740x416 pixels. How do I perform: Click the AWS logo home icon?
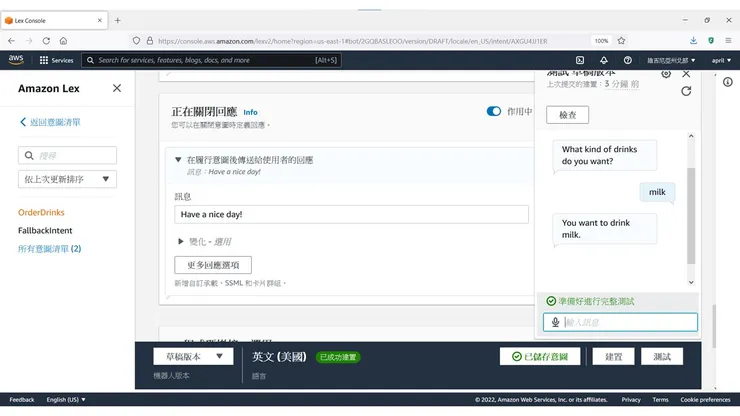coord(16,59)
